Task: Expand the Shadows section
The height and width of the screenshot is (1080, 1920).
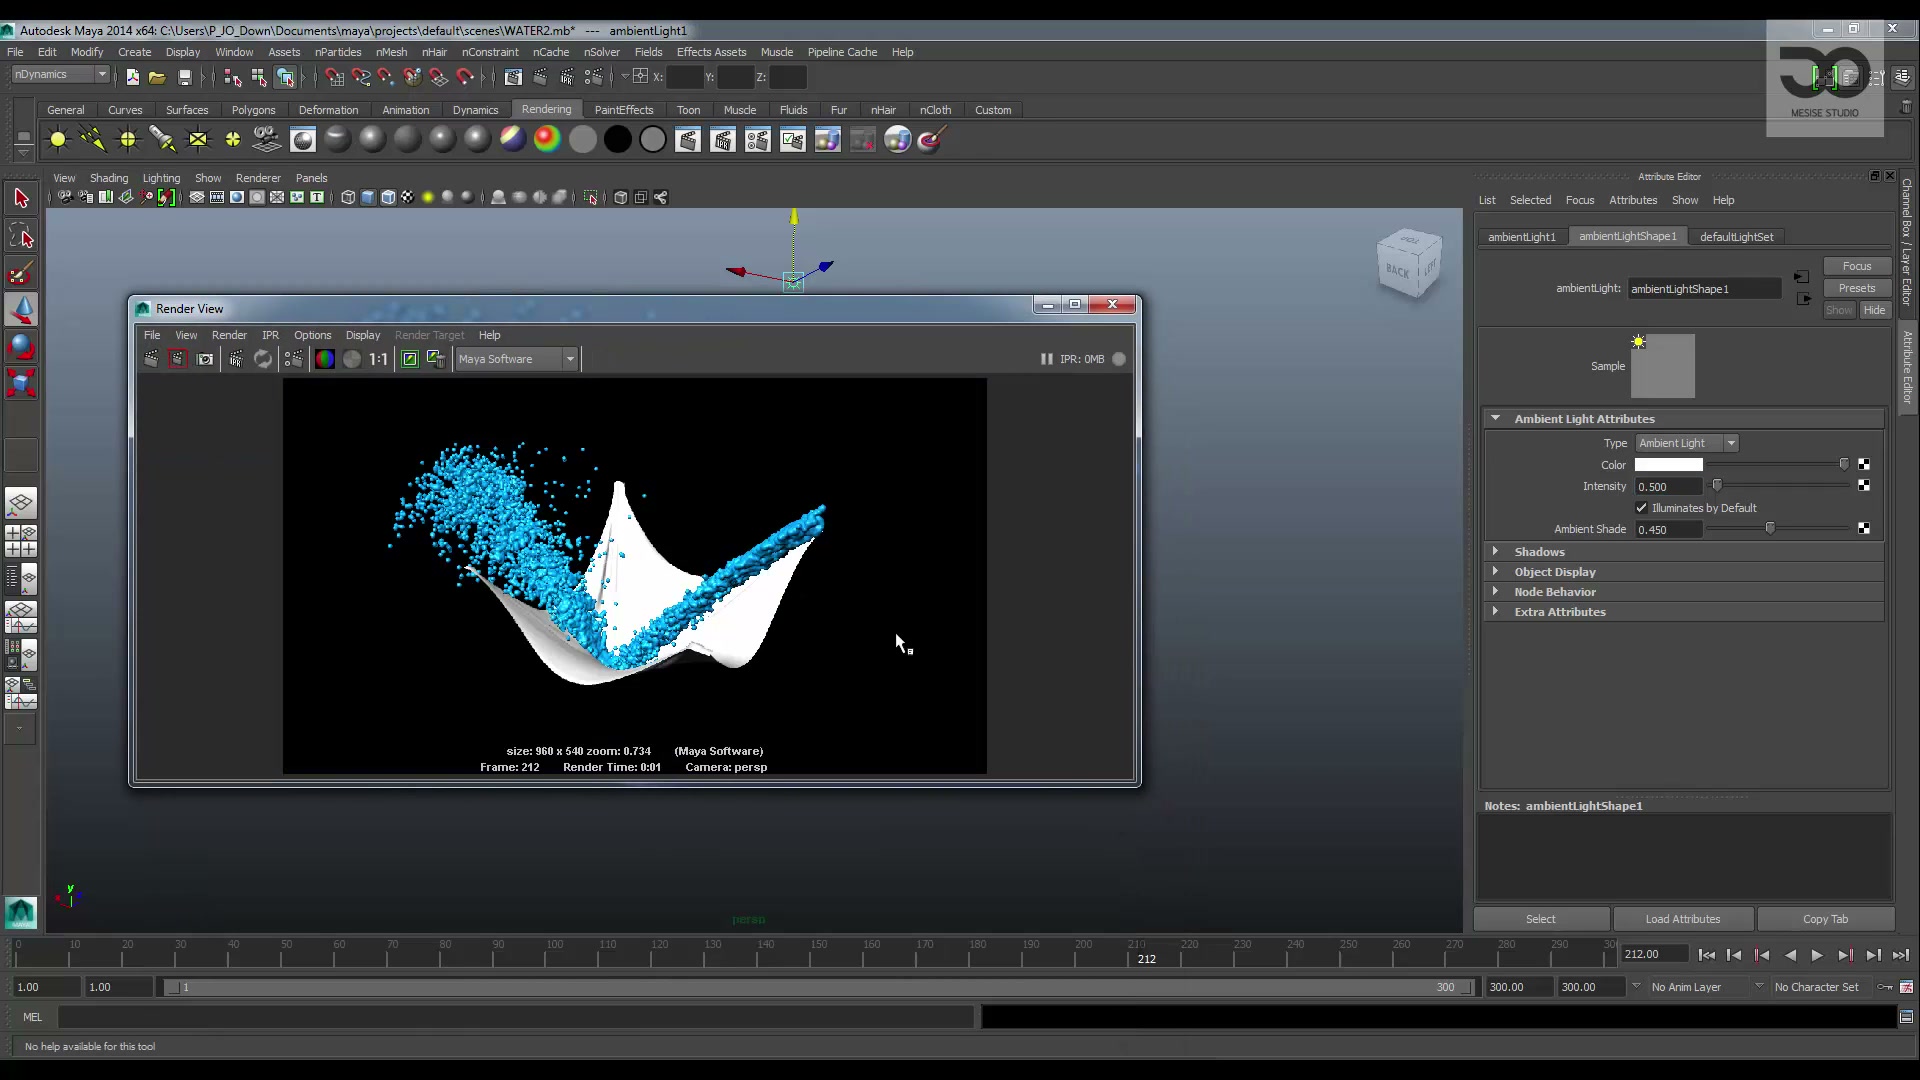Action: click(1494, 551)
